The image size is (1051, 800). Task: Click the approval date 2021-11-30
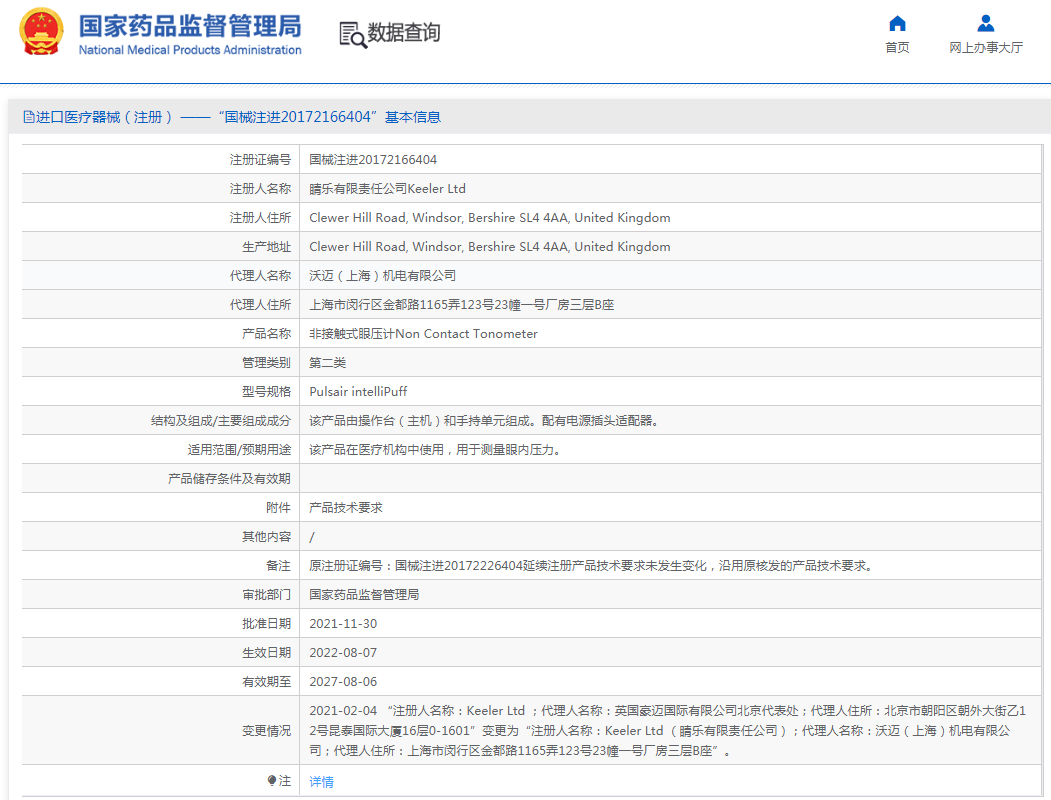343,624
